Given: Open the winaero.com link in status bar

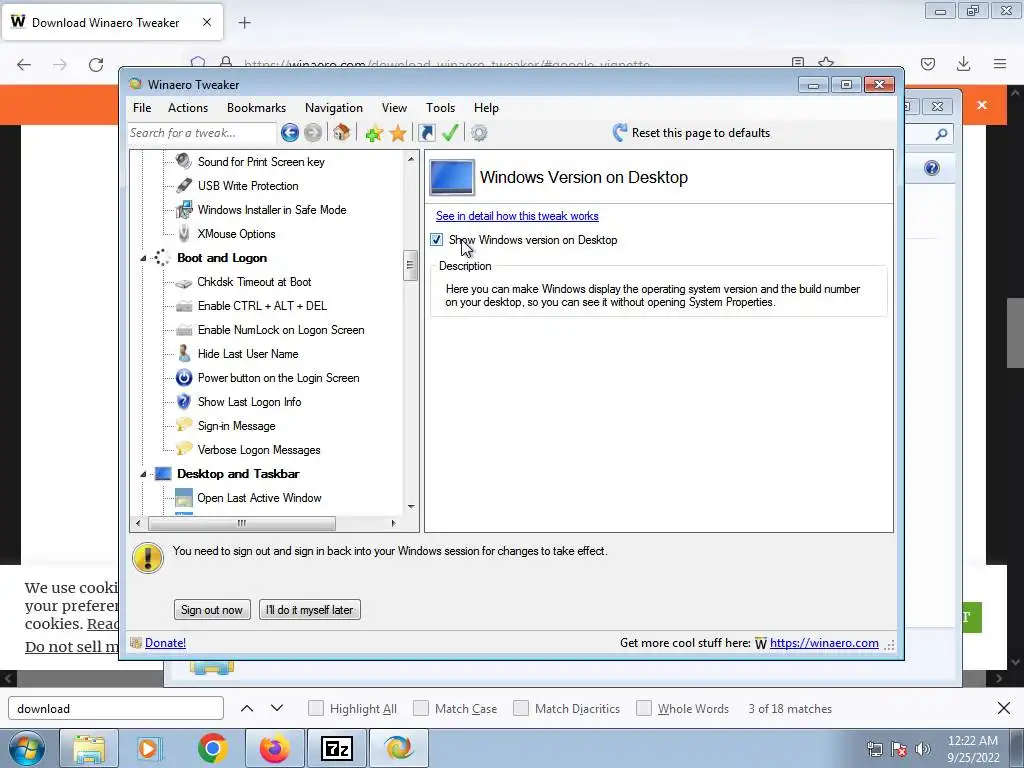Looking at the screenshot, I should point(824,643).
